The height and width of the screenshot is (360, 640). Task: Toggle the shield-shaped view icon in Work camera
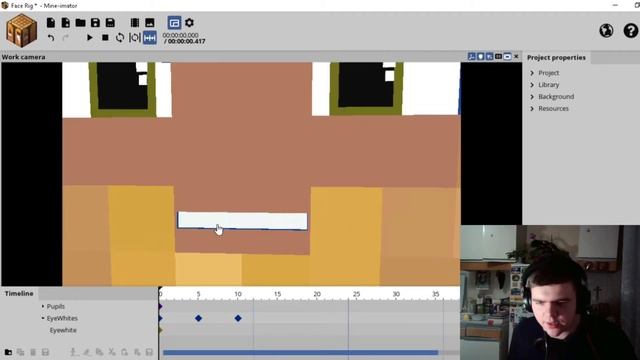[480, 56]
